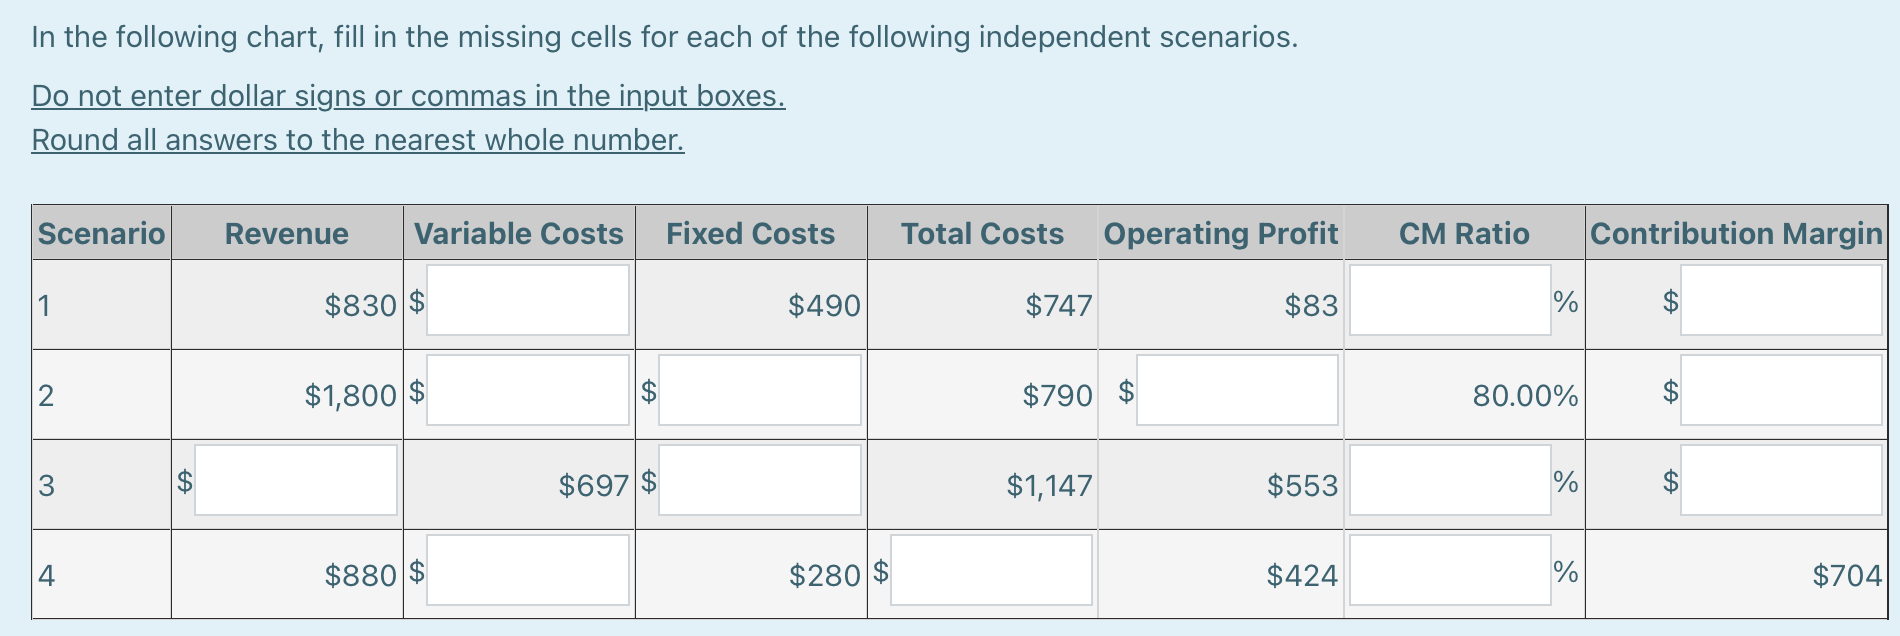Click the Variable Costs input for Scenario 1
Viewport: 1900px width, 636px height.
527,300
